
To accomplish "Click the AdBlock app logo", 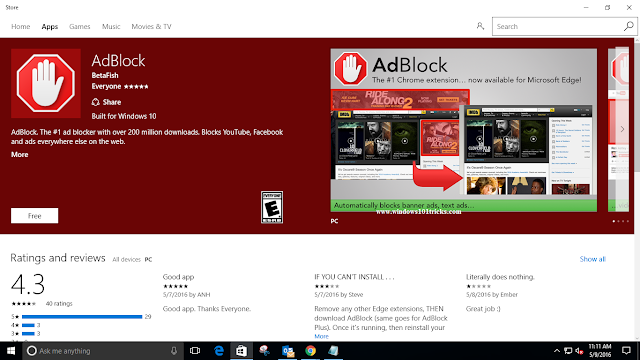I will 46,83.
